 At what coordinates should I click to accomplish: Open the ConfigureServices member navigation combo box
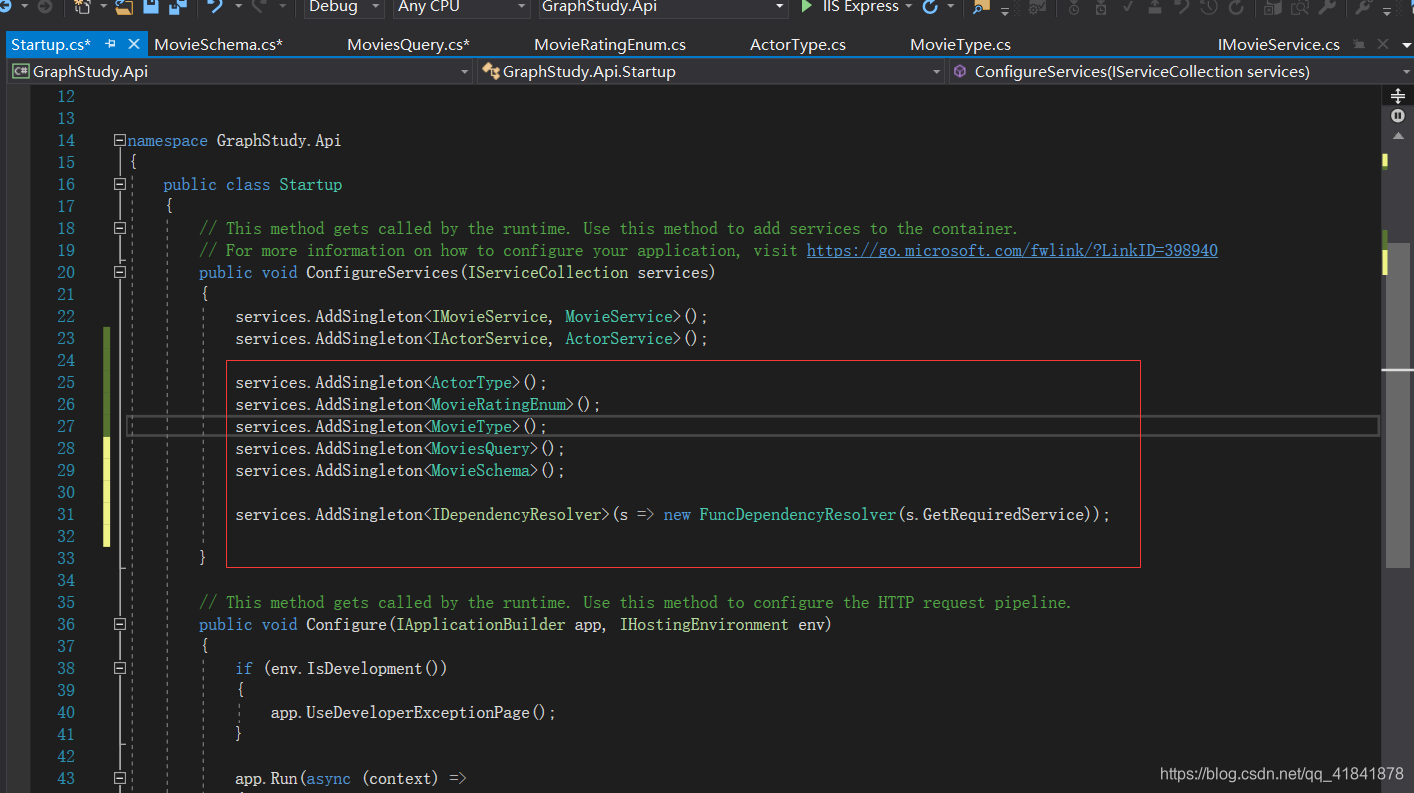point(1180,72)
